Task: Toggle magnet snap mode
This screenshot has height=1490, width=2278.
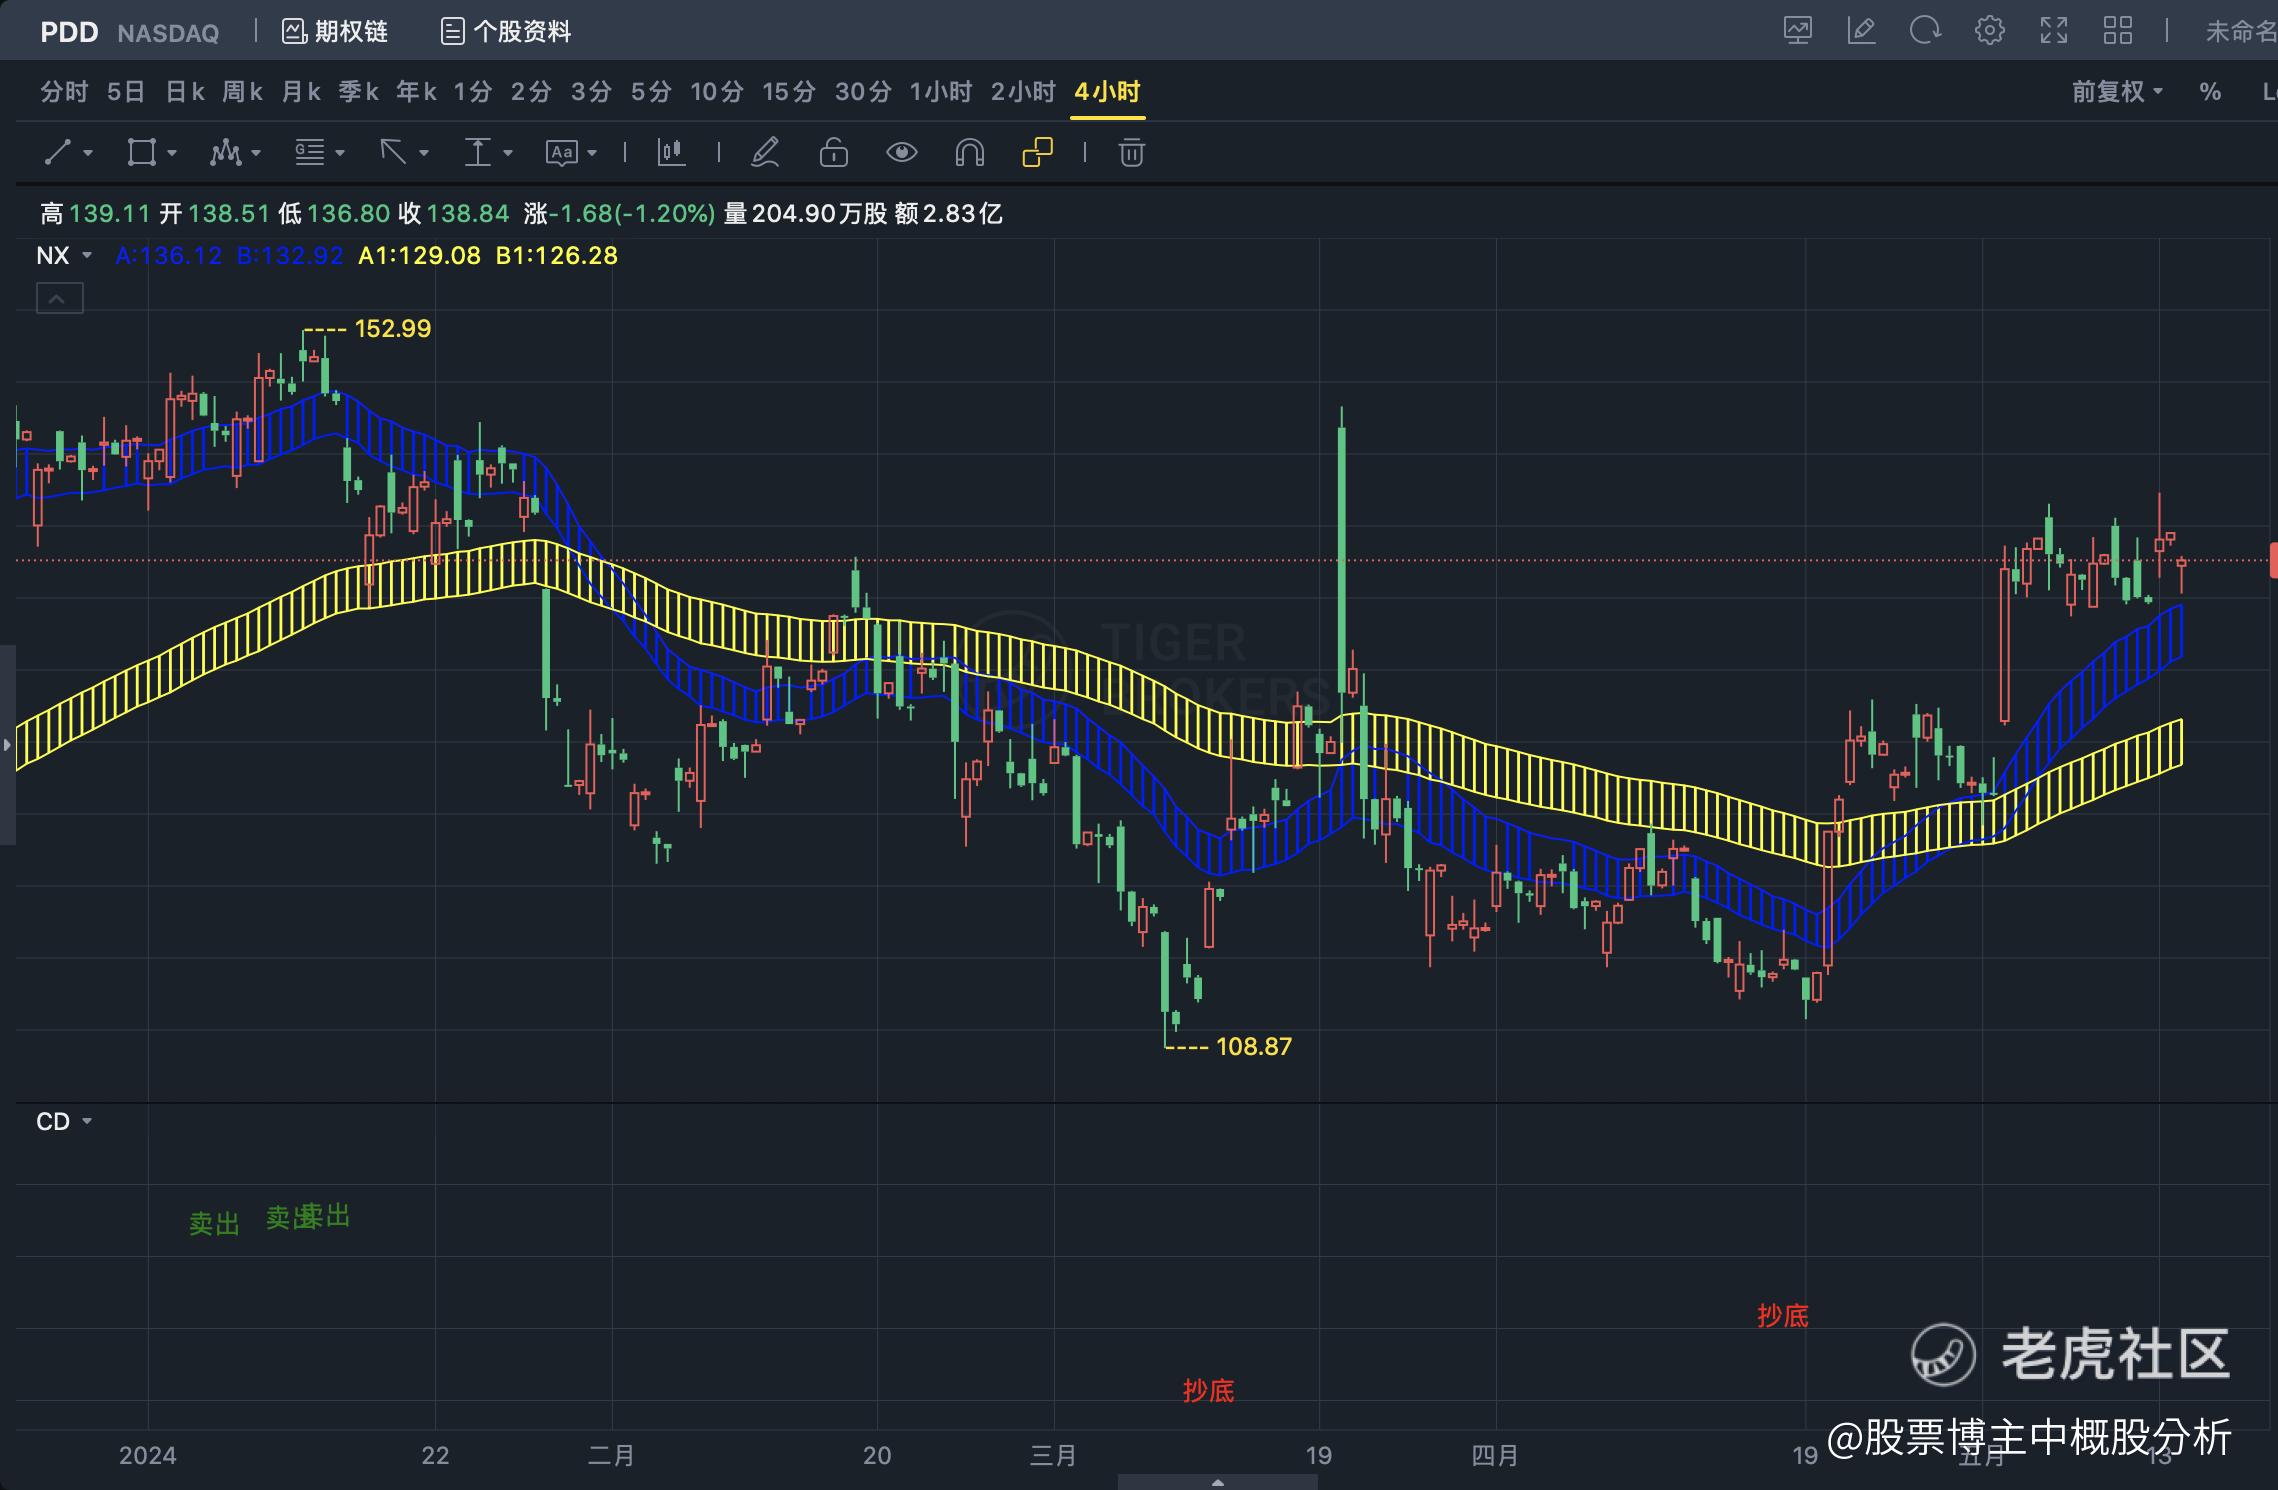Action: (969, 153)
